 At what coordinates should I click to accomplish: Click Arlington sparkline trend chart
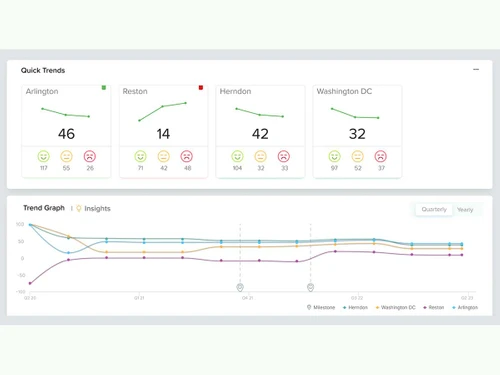(x=65, y=112)
